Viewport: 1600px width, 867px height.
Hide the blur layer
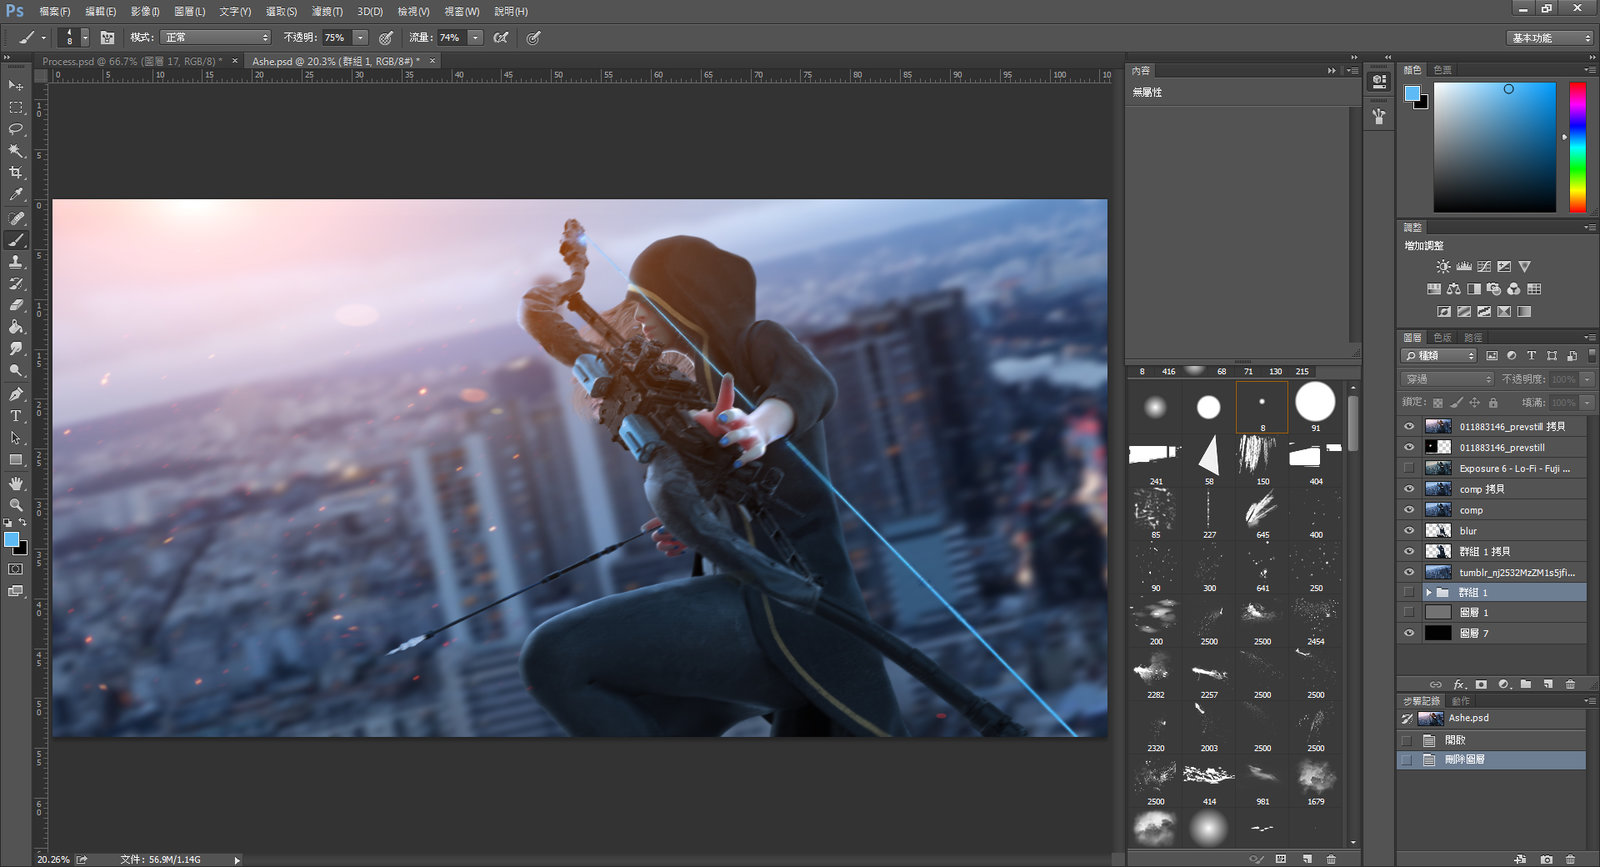1409,530
